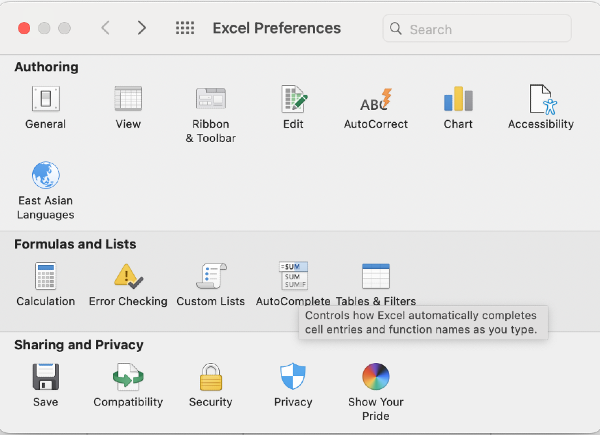Open AutoCorrect options
The height and width of the screenshot is (435, 600).
(376, 100)
